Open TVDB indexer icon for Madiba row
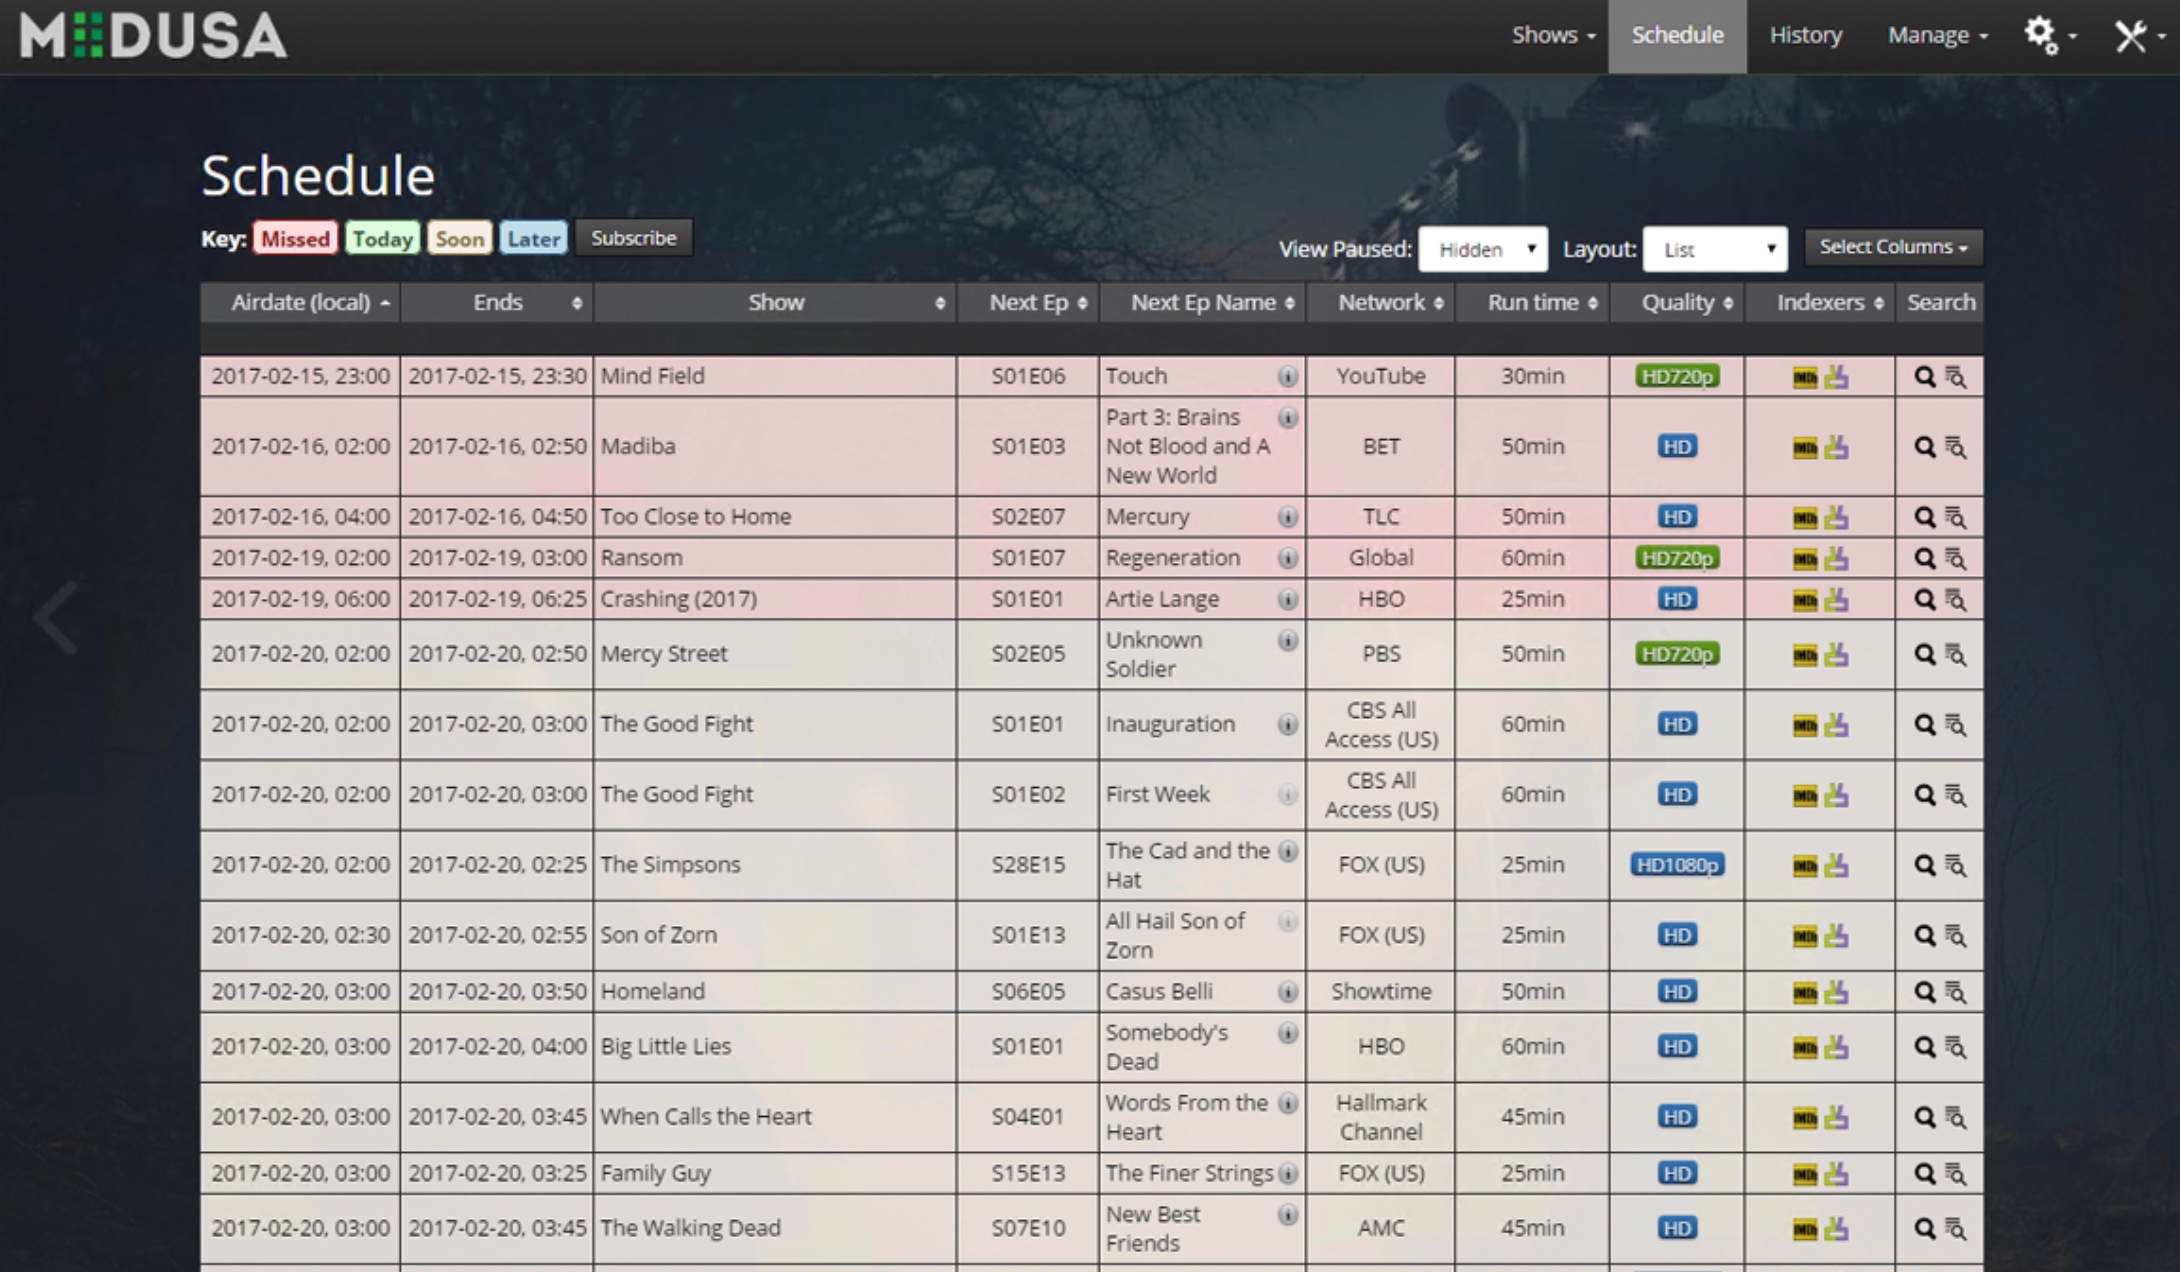This screenshot has width=2180, height=1272. click(1836, 447)
